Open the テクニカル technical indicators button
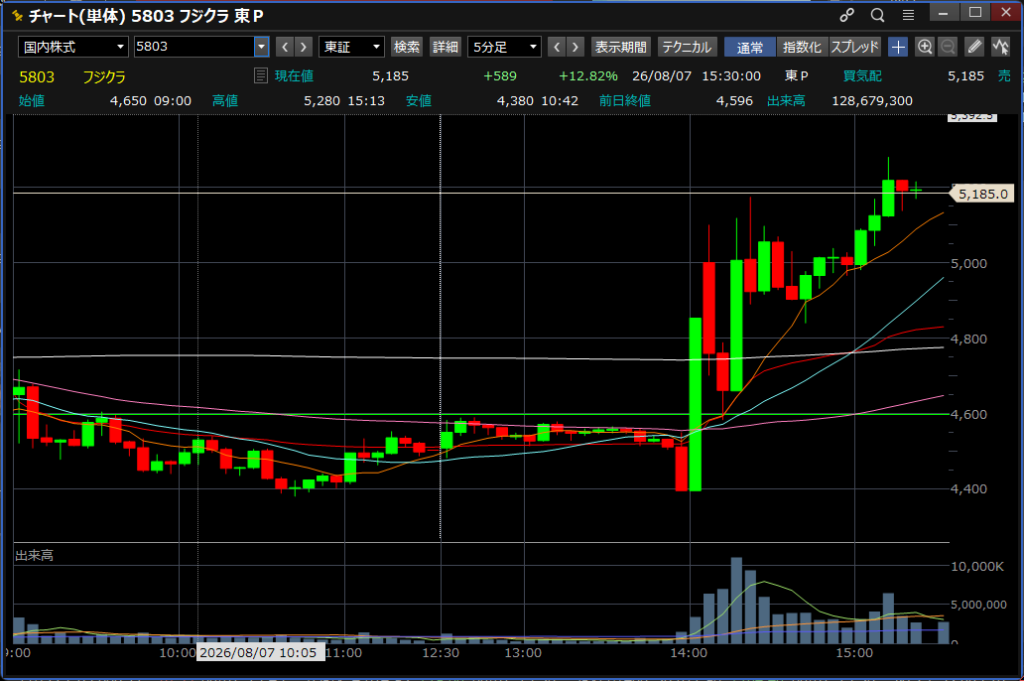The image size is (1024, 681). (687, 47)
